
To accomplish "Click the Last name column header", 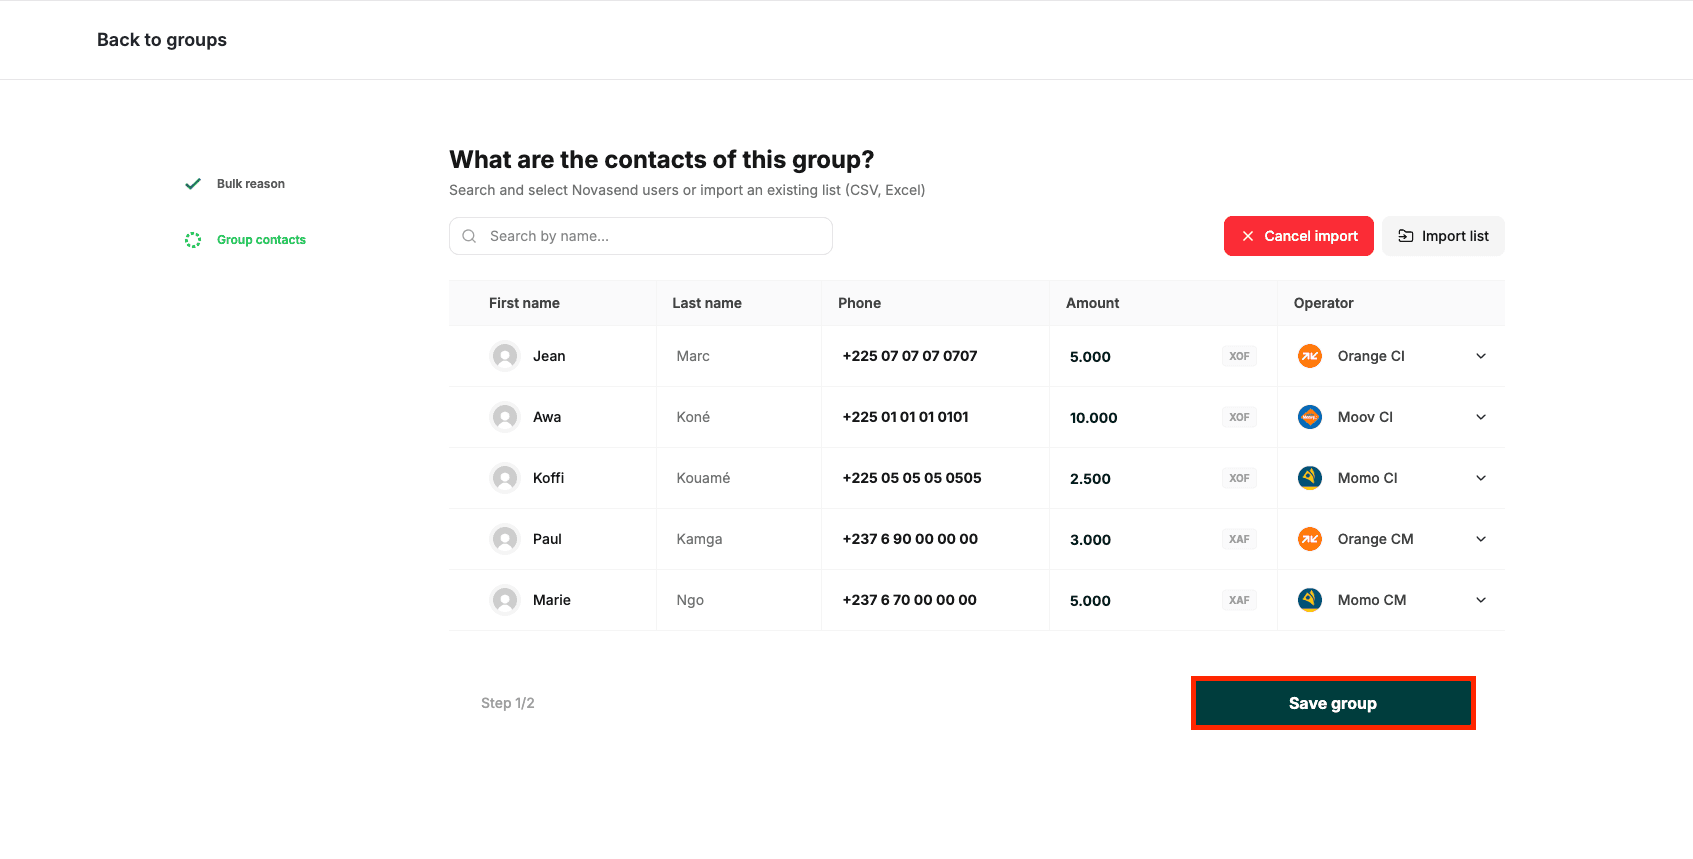I will (707, 303).
